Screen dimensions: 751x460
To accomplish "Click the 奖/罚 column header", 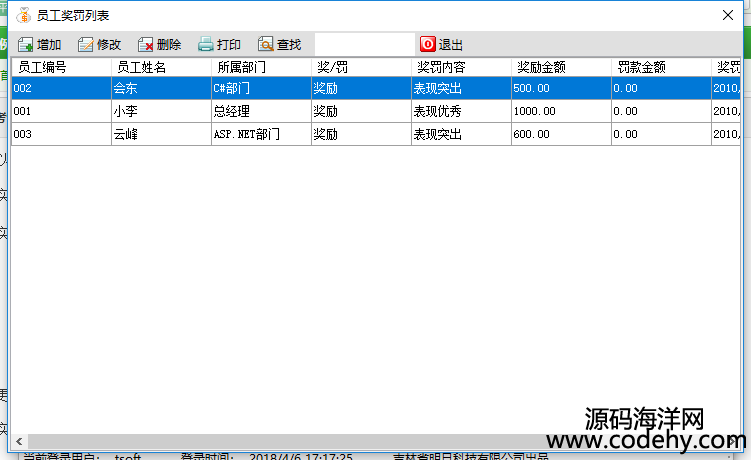I will tap(362, 67).
